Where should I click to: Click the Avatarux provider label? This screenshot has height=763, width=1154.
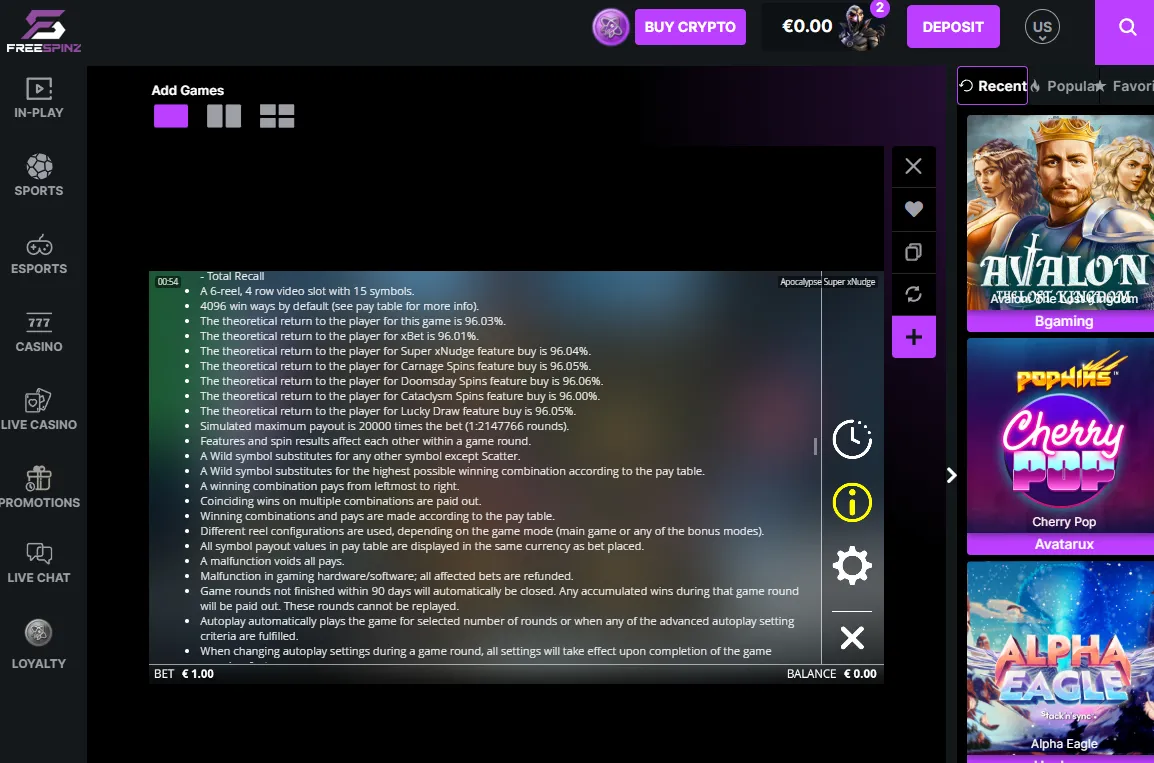1061,544
